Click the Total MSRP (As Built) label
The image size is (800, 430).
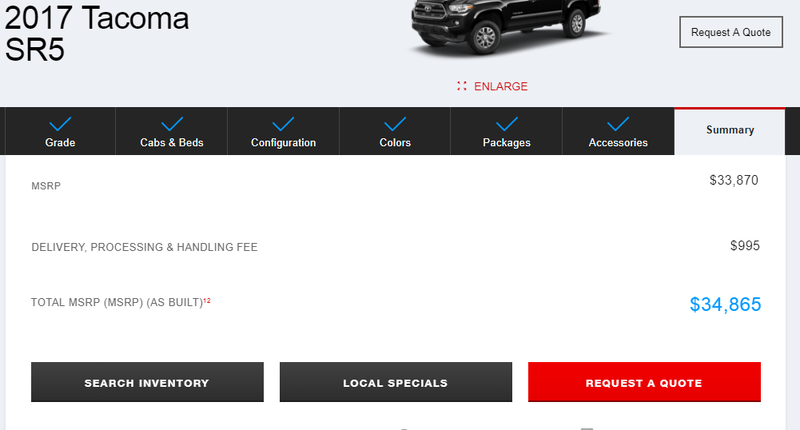[x=117, y=302]
